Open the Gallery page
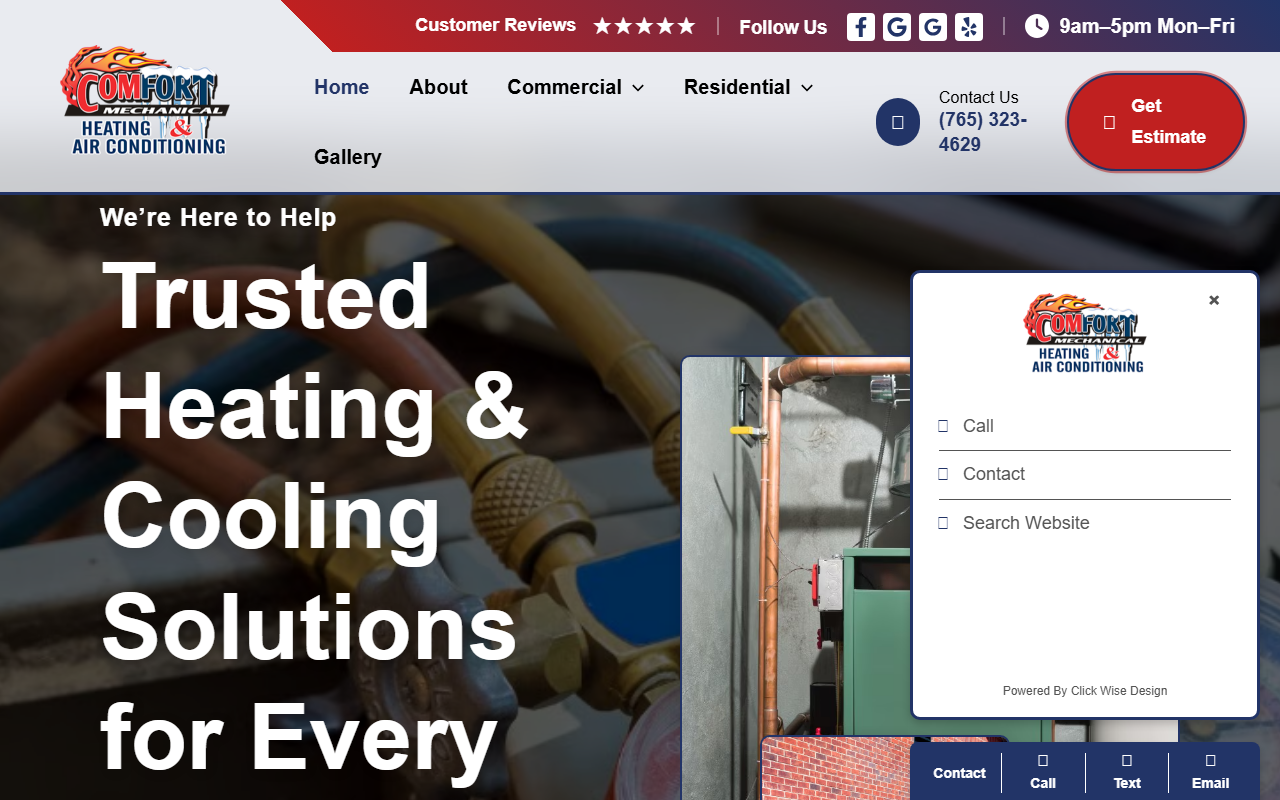The image size is (1280, 800). (348, 157)
